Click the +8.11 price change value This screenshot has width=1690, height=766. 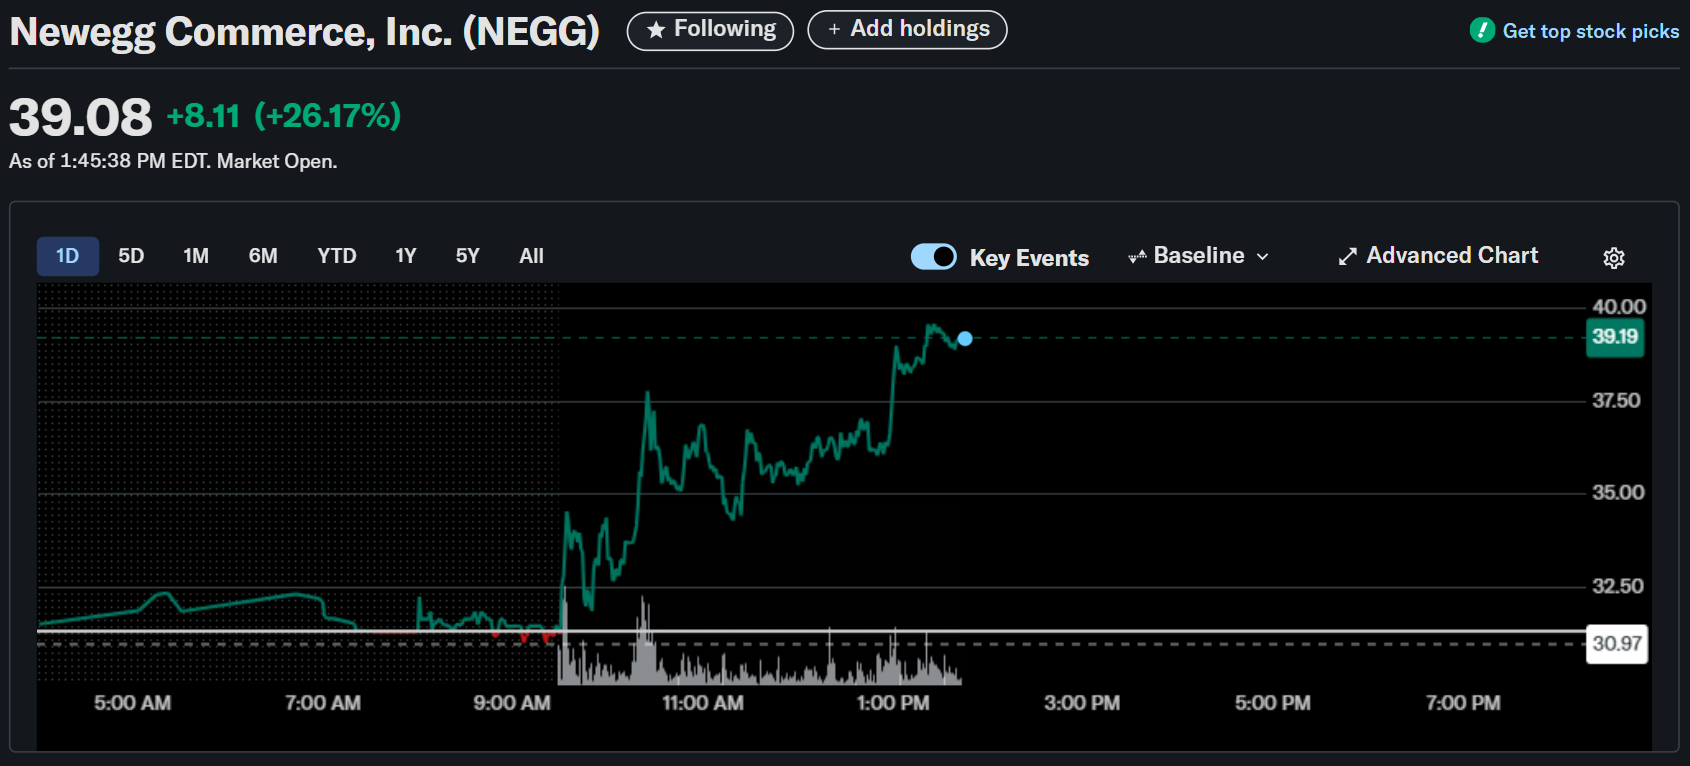click(x=203, y=116)
